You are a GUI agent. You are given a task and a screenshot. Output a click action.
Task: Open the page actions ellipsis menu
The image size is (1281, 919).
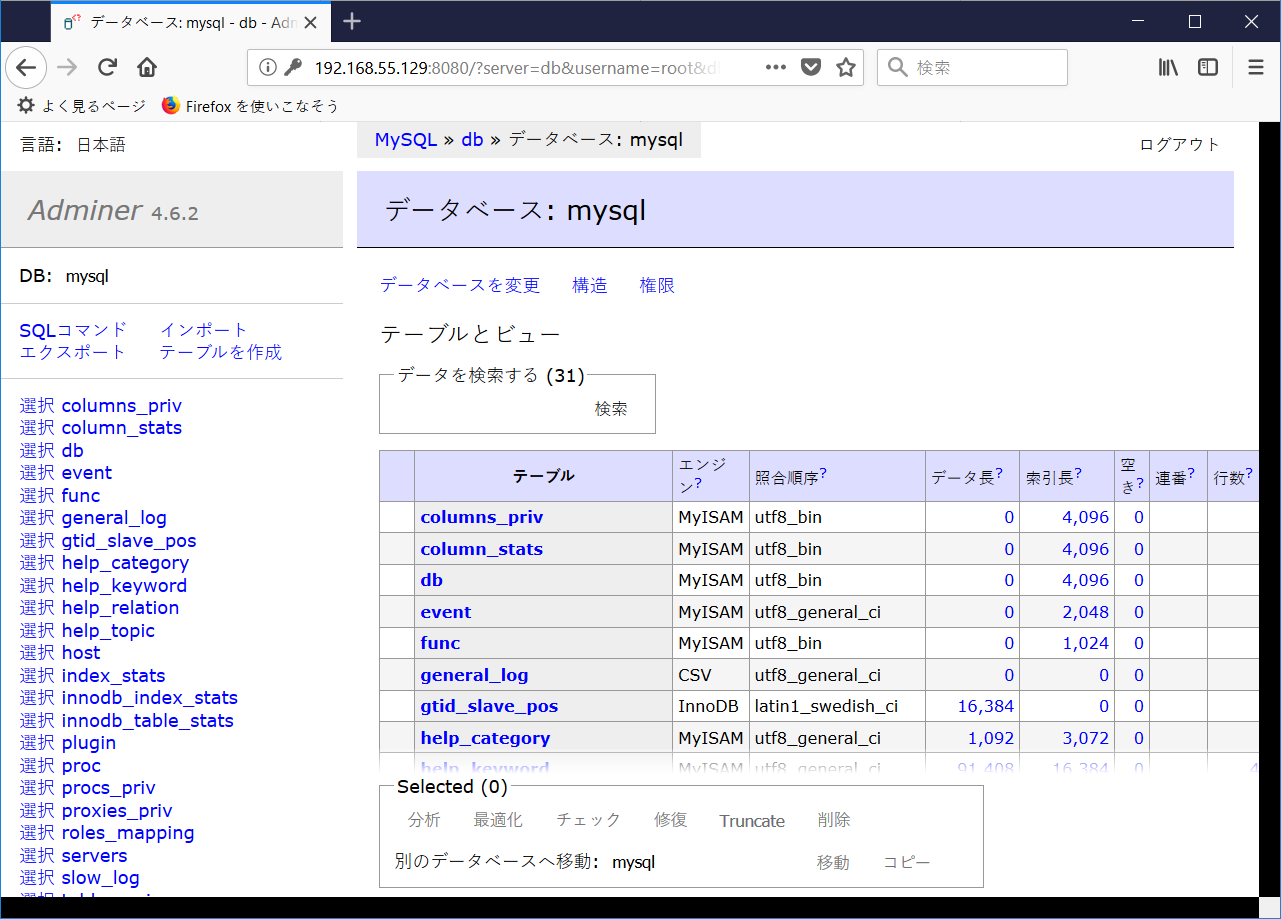(776, 67)
